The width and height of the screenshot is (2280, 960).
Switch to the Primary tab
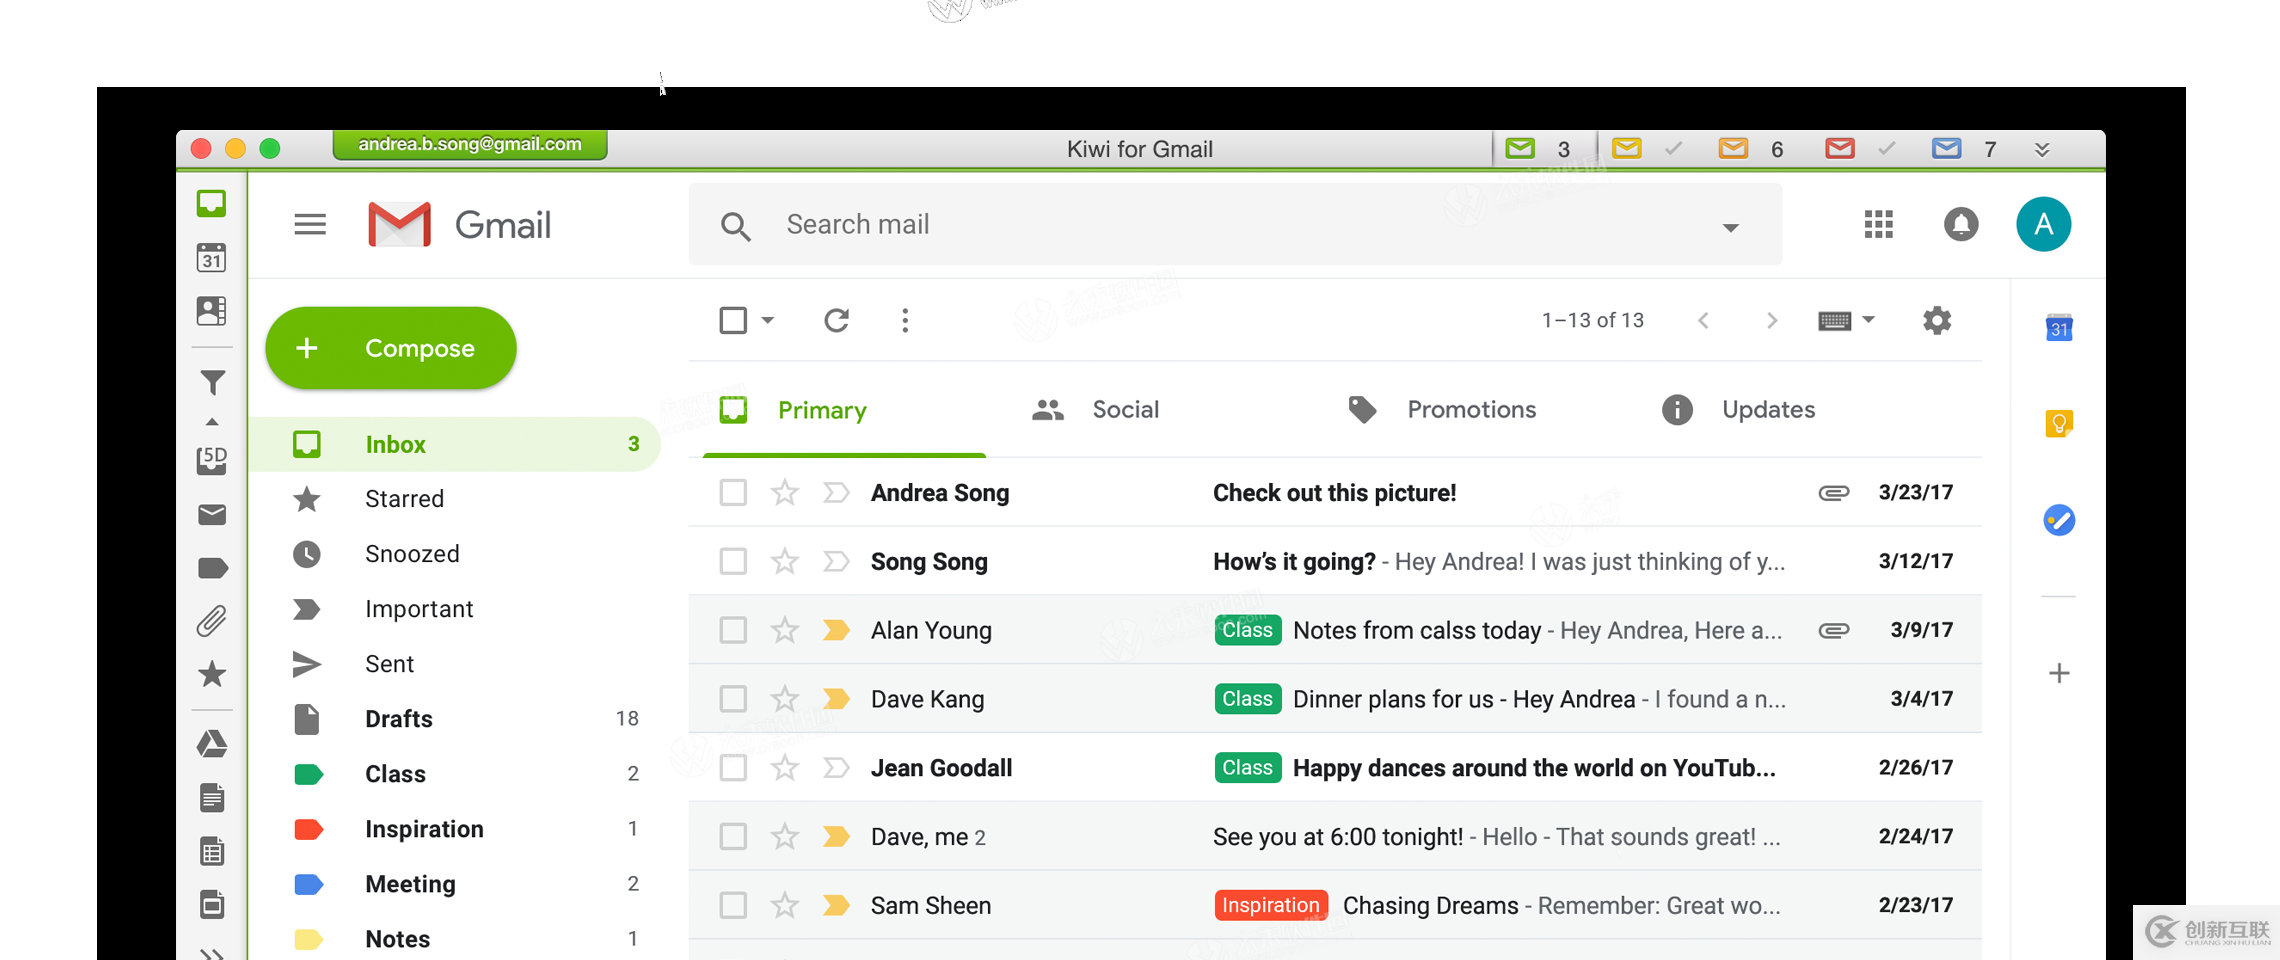(x=844, y=410)
